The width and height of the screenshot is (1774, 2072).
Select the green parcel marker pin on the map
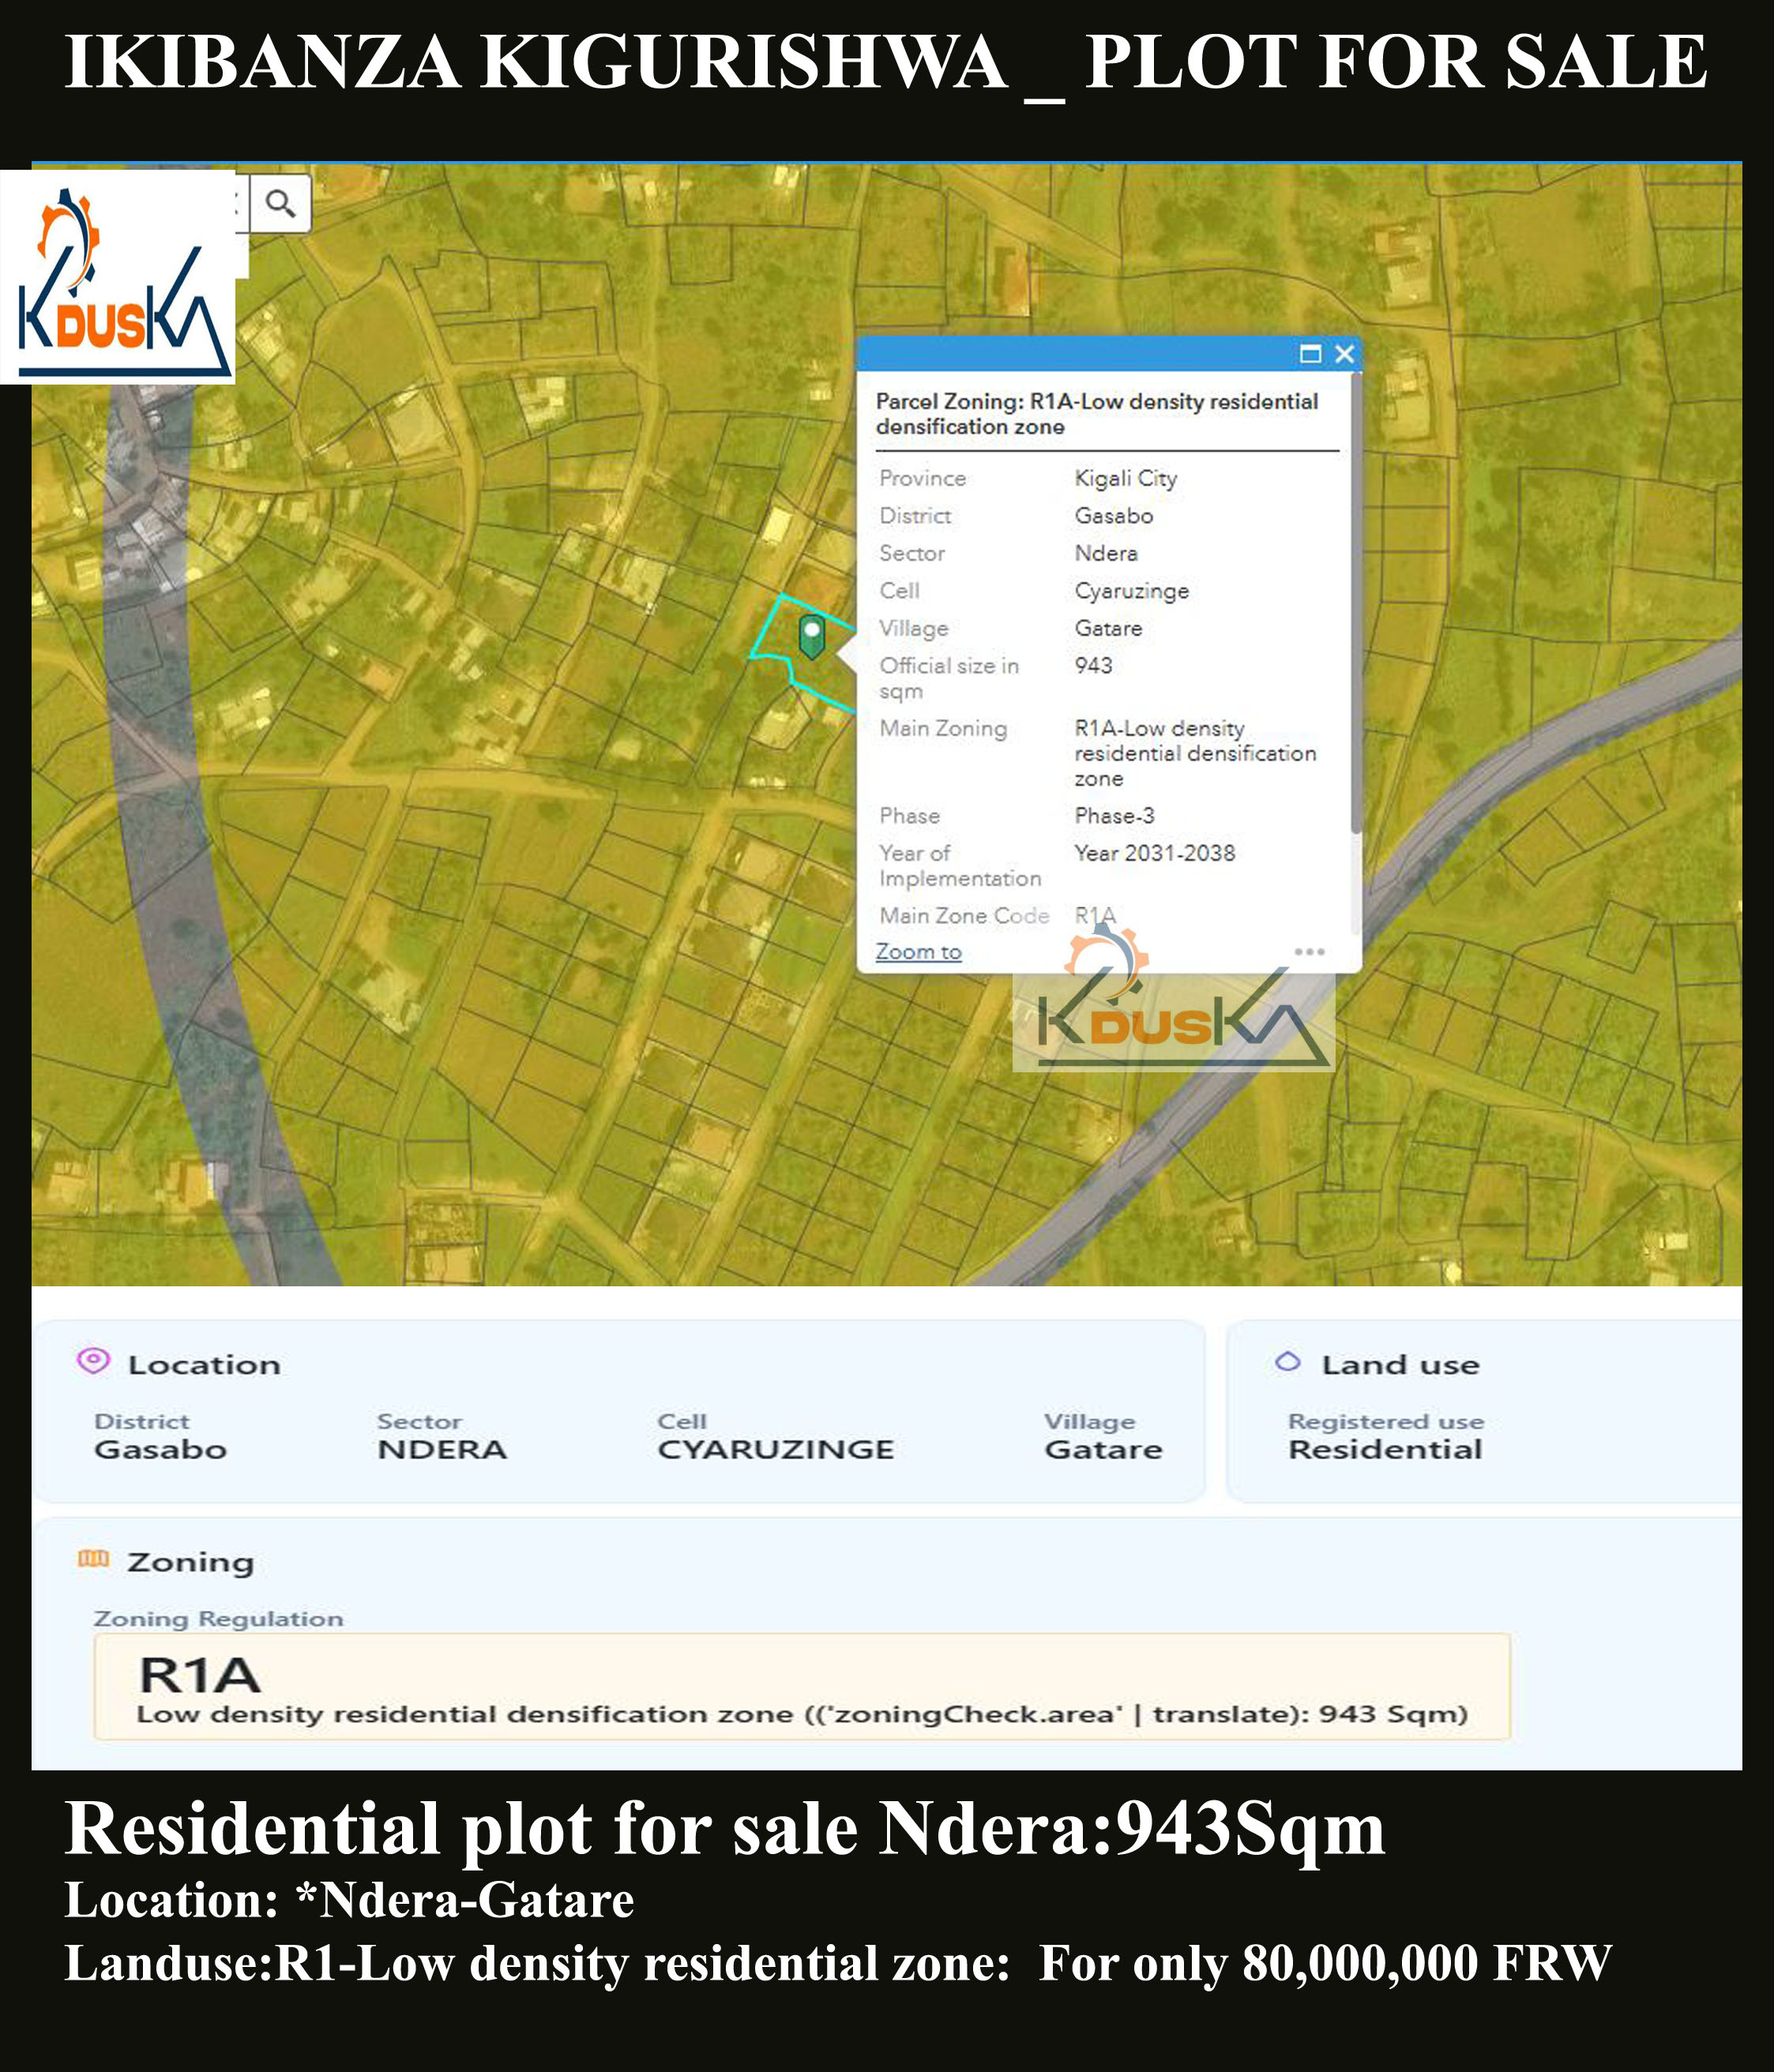(x=811, y=636)
